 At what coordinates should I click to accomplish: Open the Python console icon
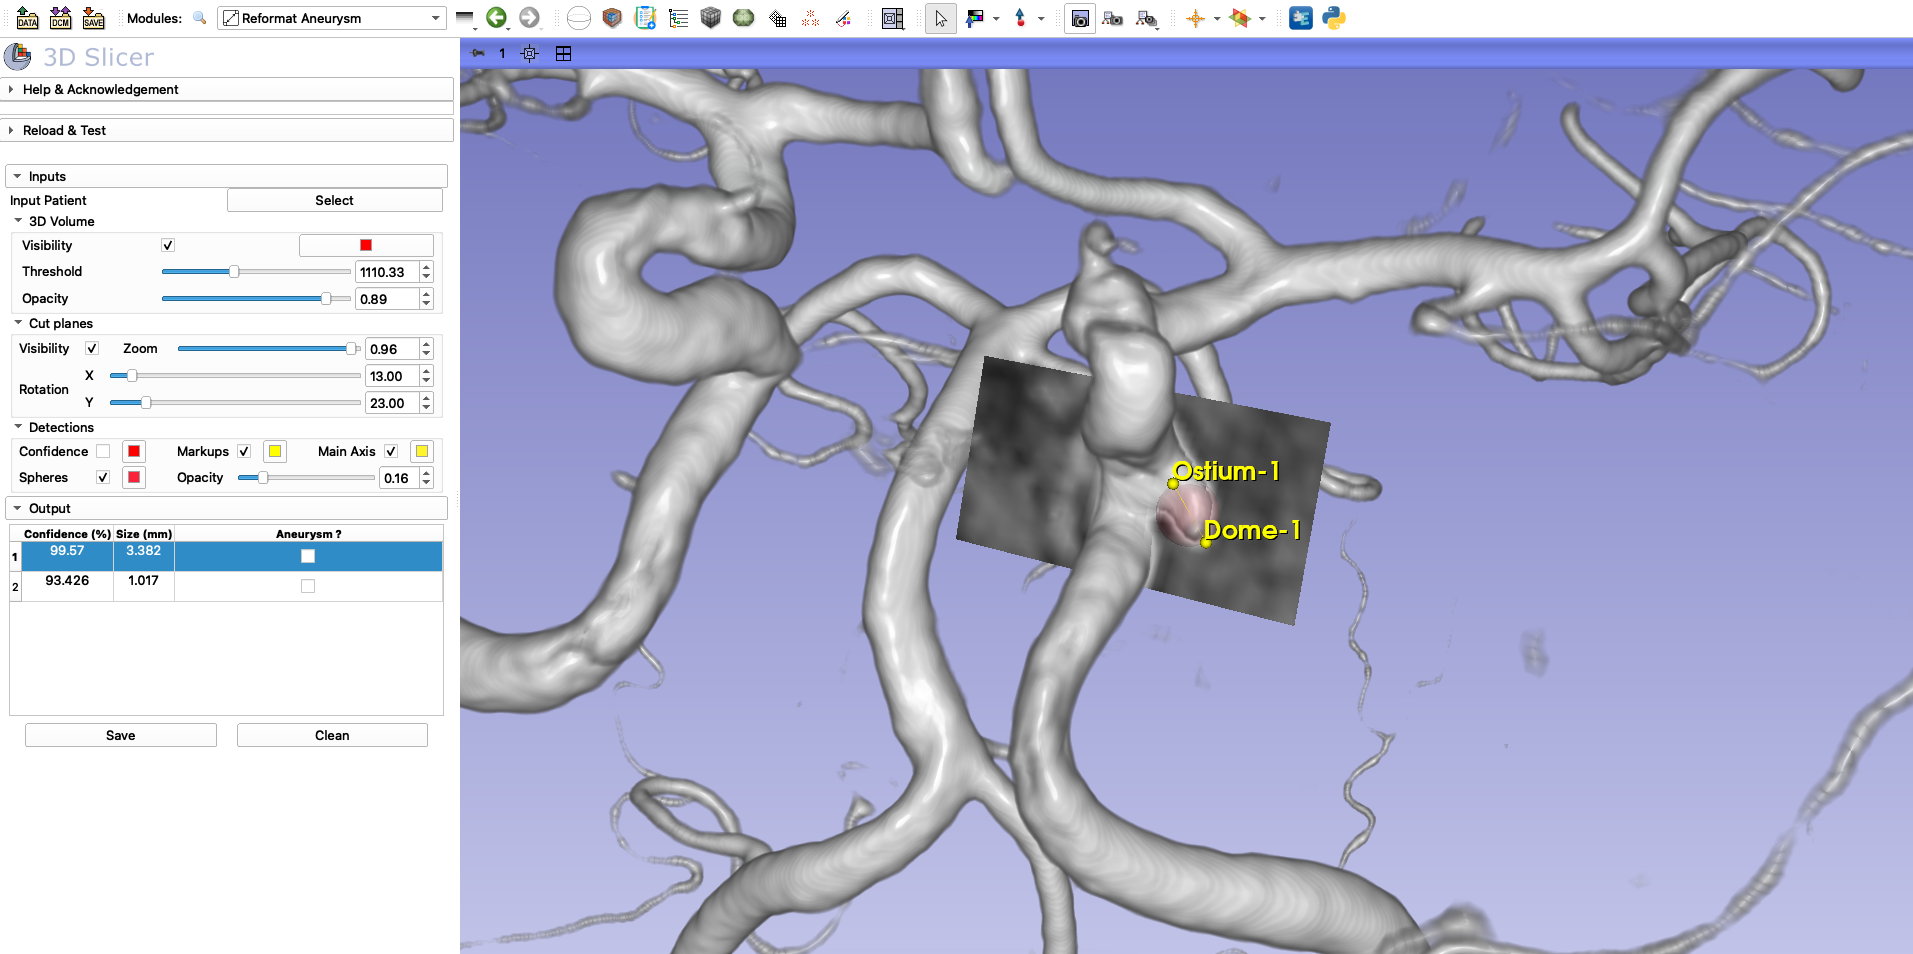coord(1334,18)
